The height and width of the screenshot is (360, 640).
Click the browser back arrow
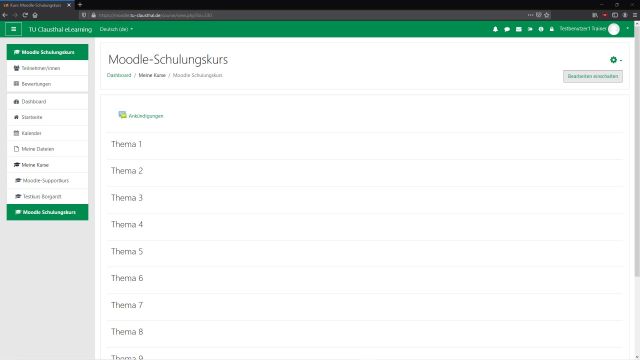tap(5, 15)
